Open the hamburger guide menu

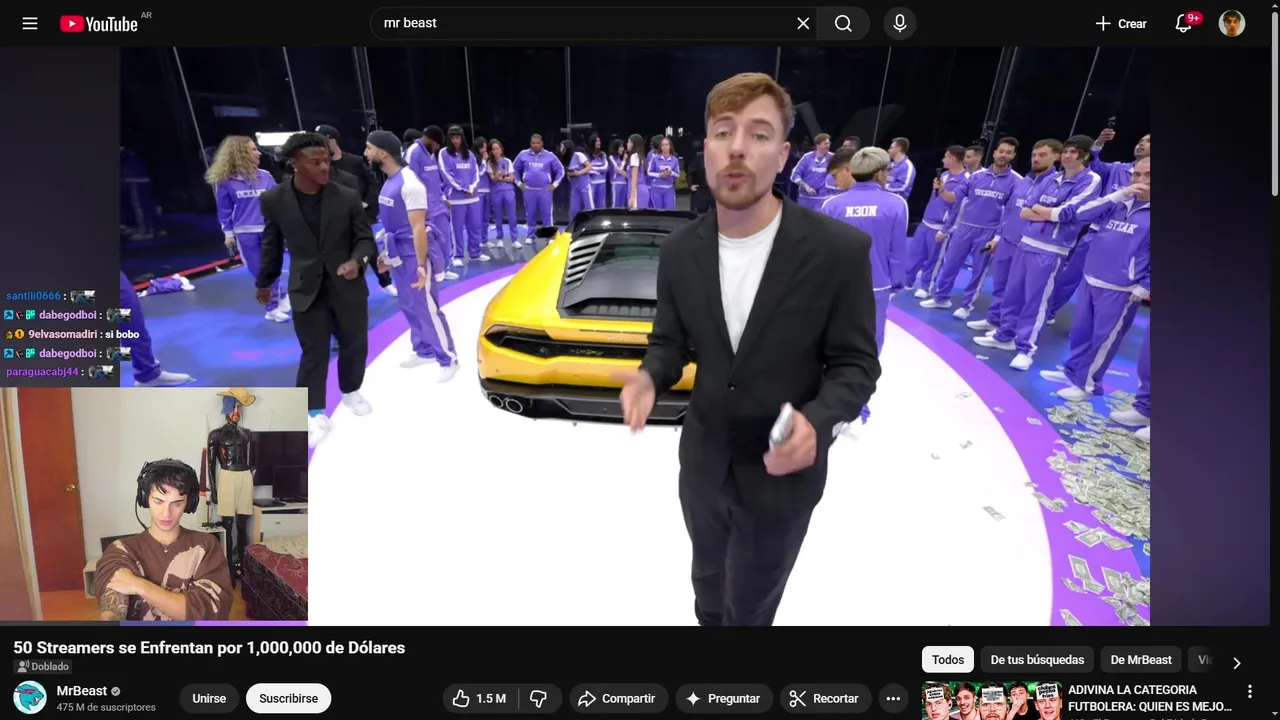[30, 23]
